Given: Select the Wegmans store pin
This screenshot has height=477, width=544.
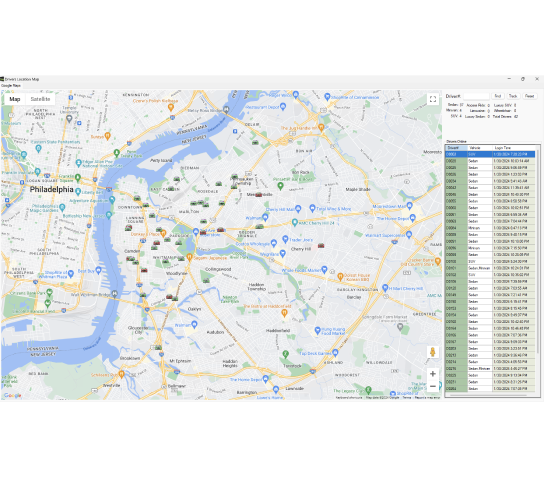Looking at the screenshot, I should pyautogui.click(x=282, y=253).
